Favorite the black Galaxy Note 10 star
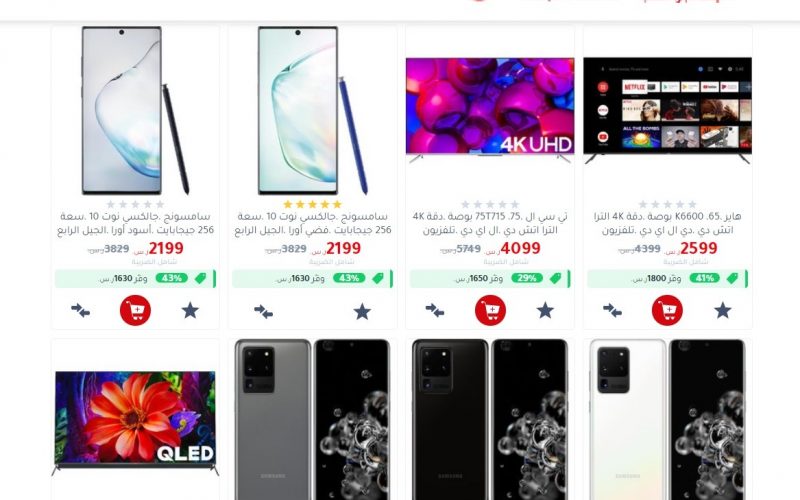800x500 pixels. click(190, 310)
